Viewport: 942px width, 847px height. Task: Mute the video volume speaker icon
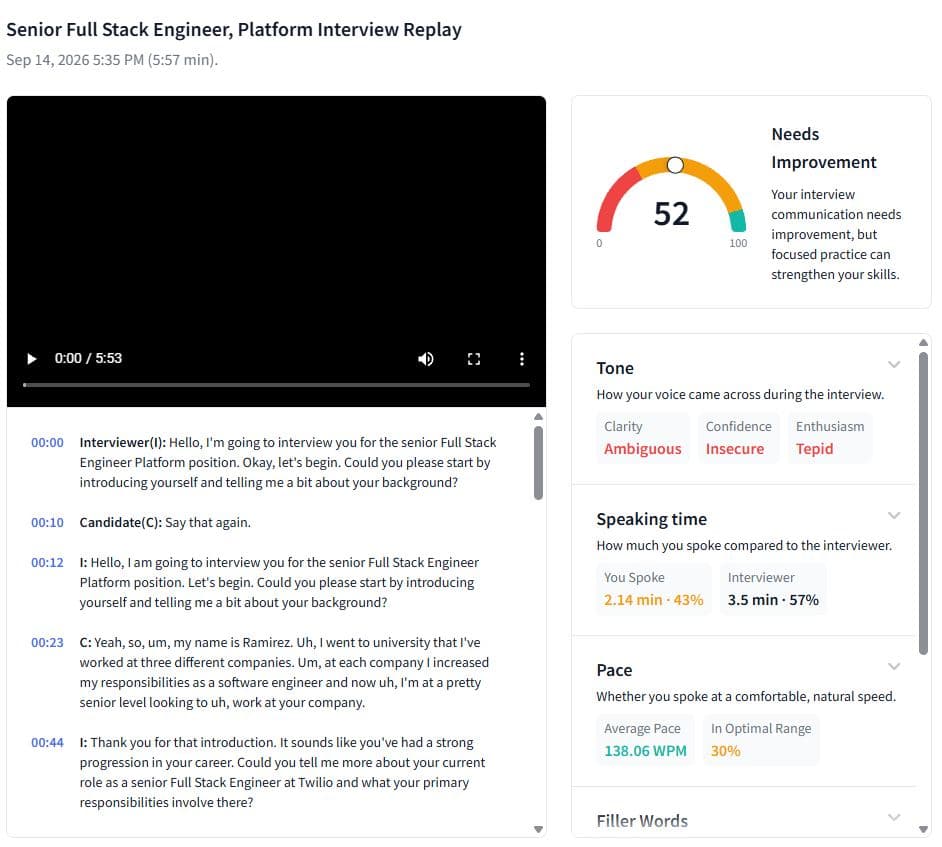(x=426, y=359)
